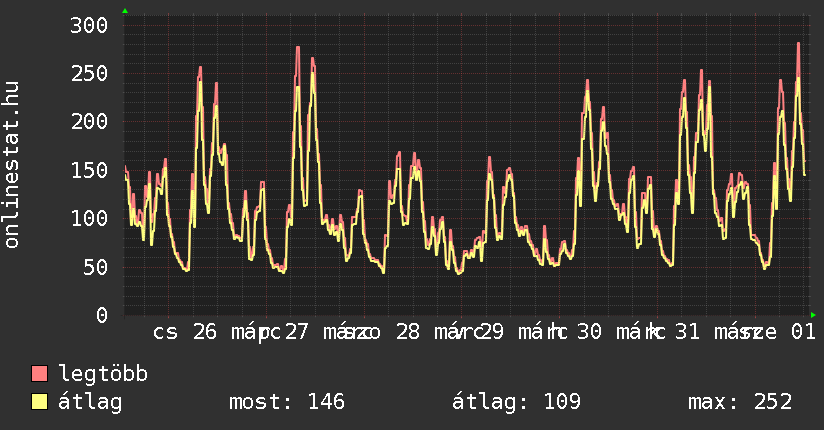Click the 50 y-axis label
824x430 pixels.
click(94, 266)
